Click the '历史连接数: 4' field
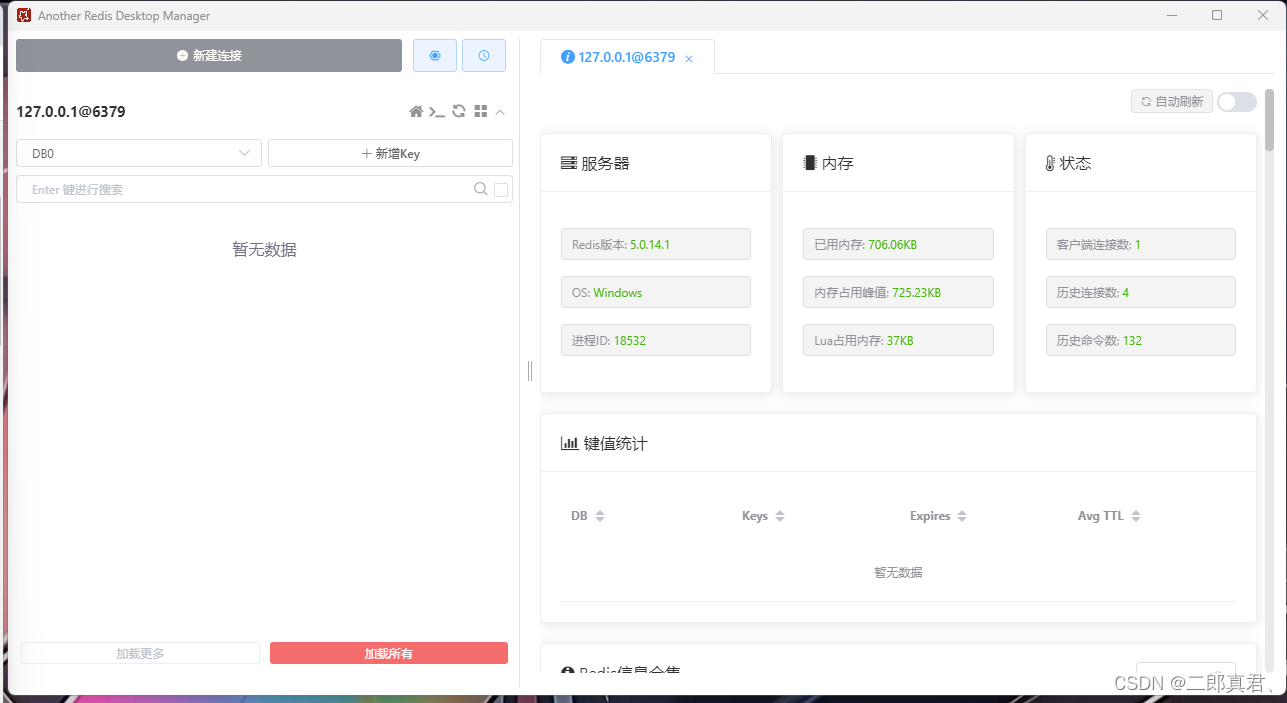Image resolution: width=1287 pixels, height=703 pixels. (x=1141, y=292)
